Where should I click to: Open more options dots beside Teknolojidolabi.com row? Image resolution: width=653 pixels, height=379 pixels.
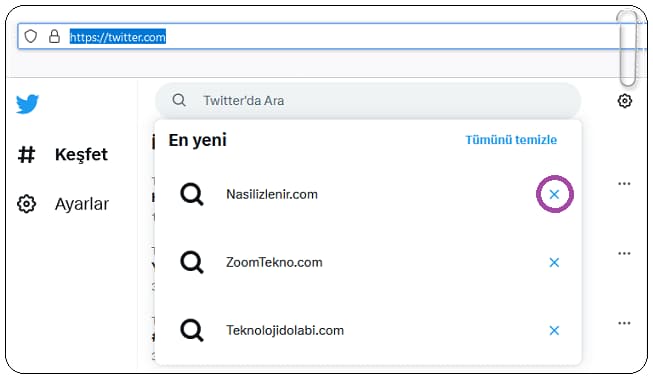point(624,323)
